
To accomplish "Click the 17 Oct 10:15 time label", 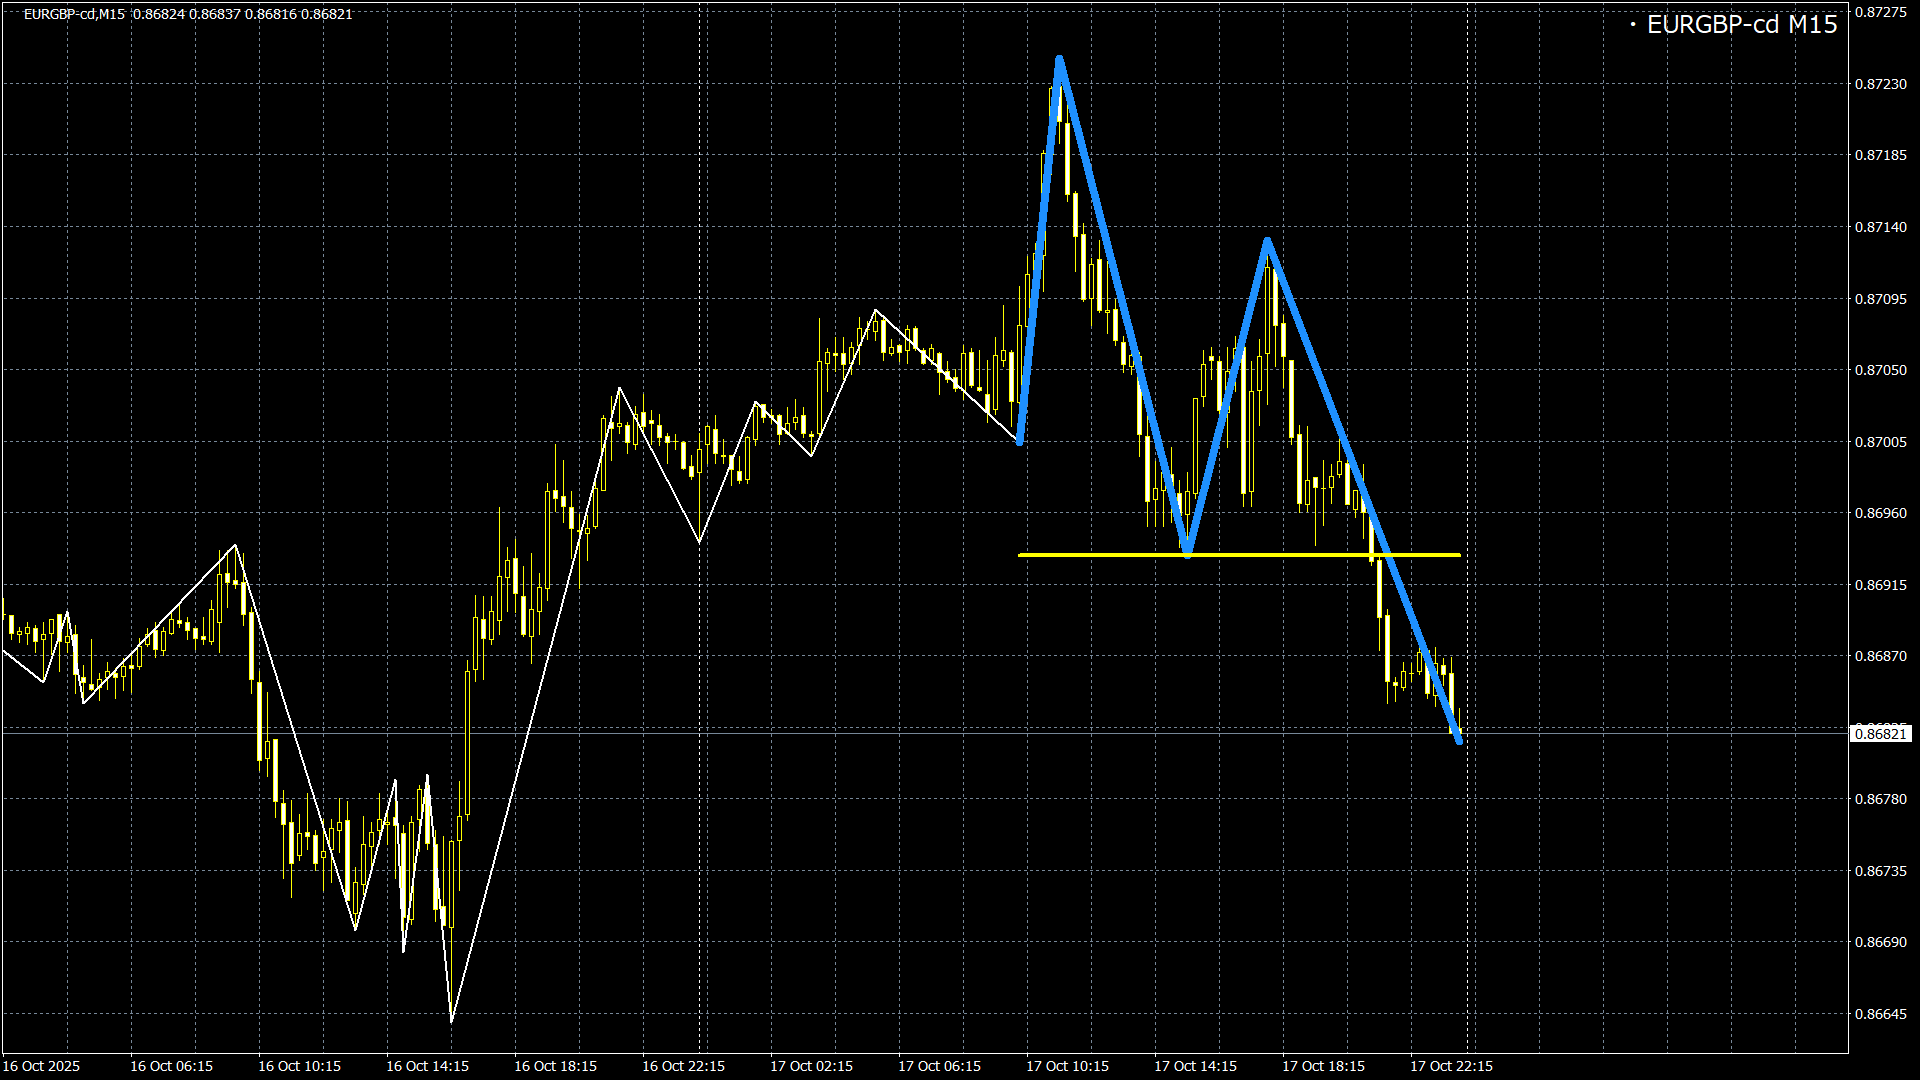I will [x=1067, y=1066].
